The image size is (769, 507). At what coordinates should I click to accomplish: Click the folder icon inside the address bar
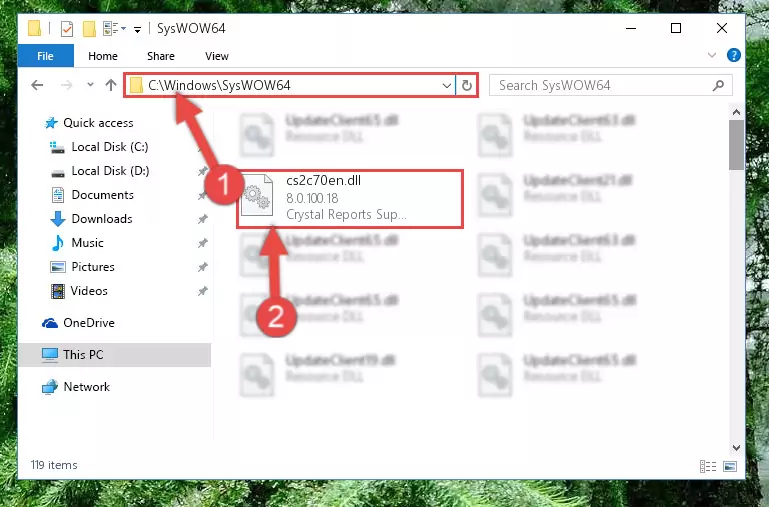[x=136, y=86]
